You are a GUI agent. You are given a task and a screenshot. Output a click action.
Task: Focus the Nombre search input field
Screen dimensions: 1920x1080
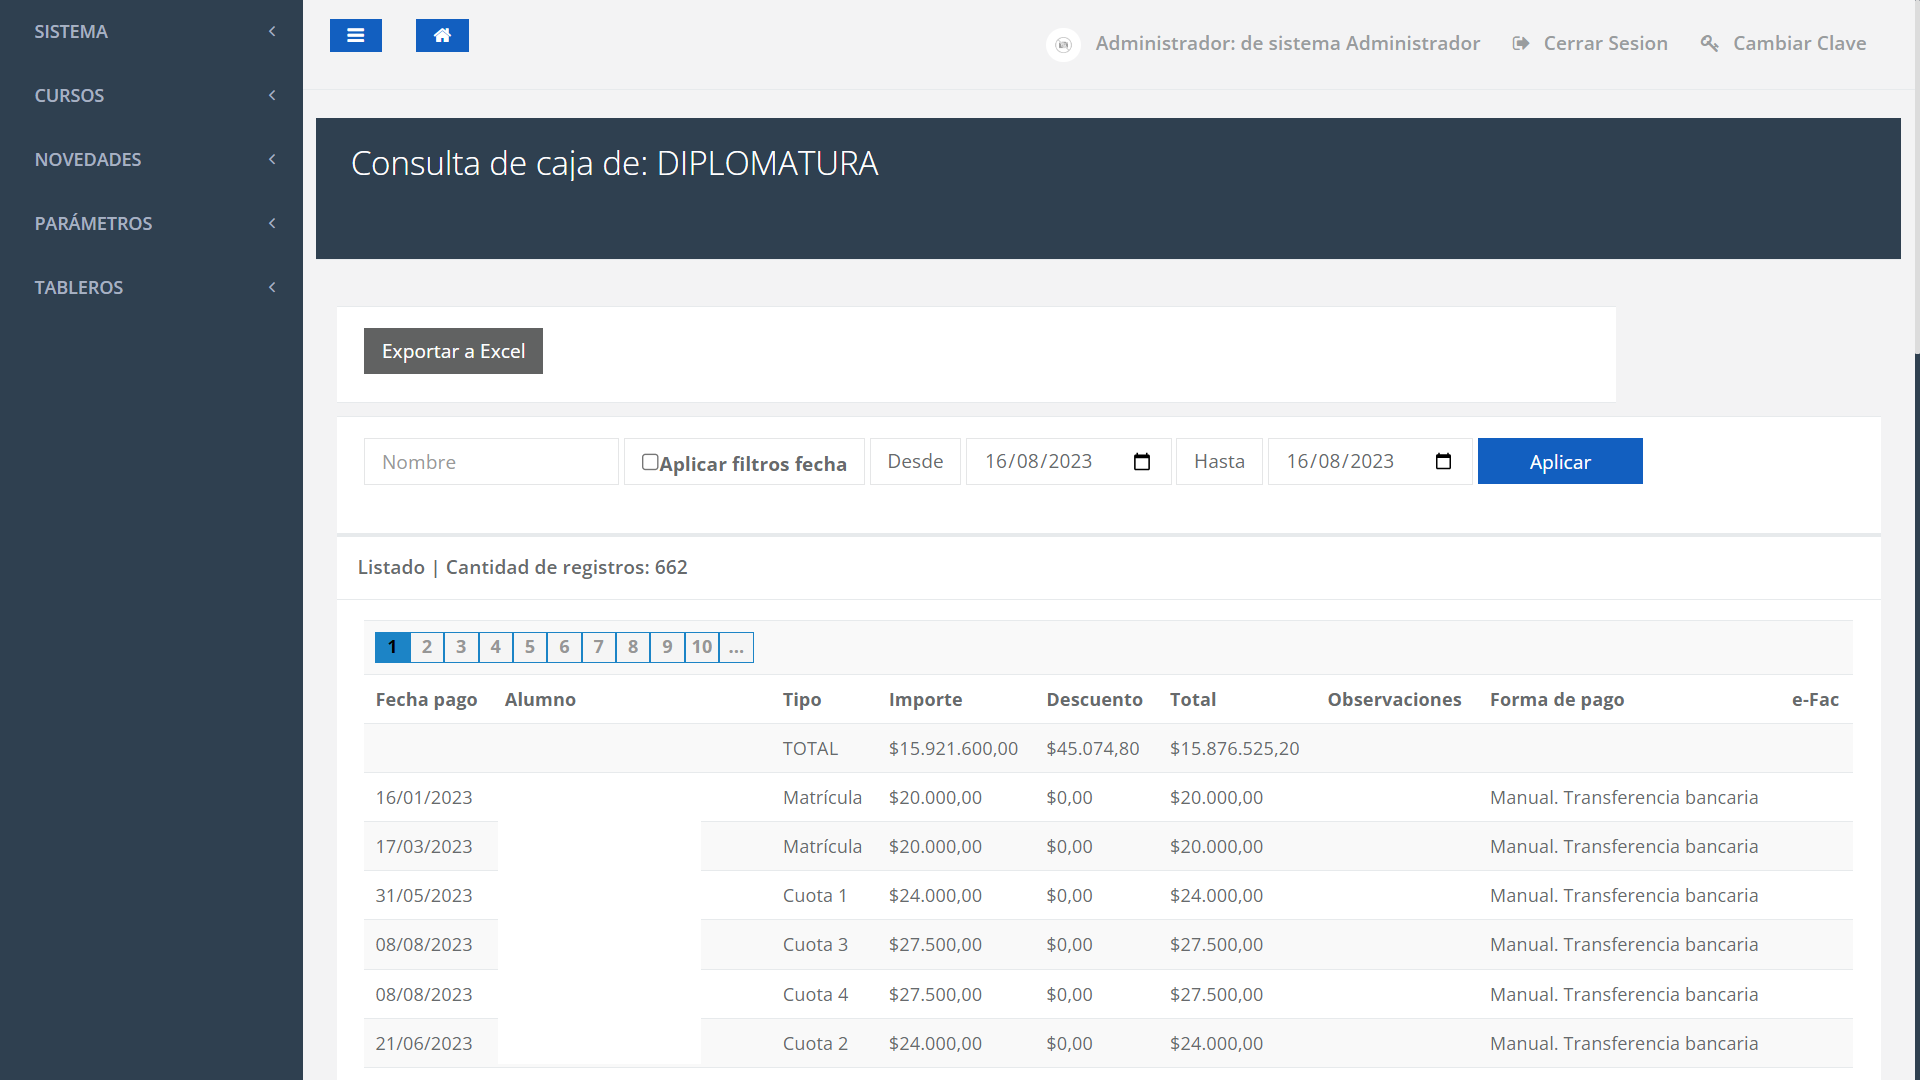click(x=491, y=462)
